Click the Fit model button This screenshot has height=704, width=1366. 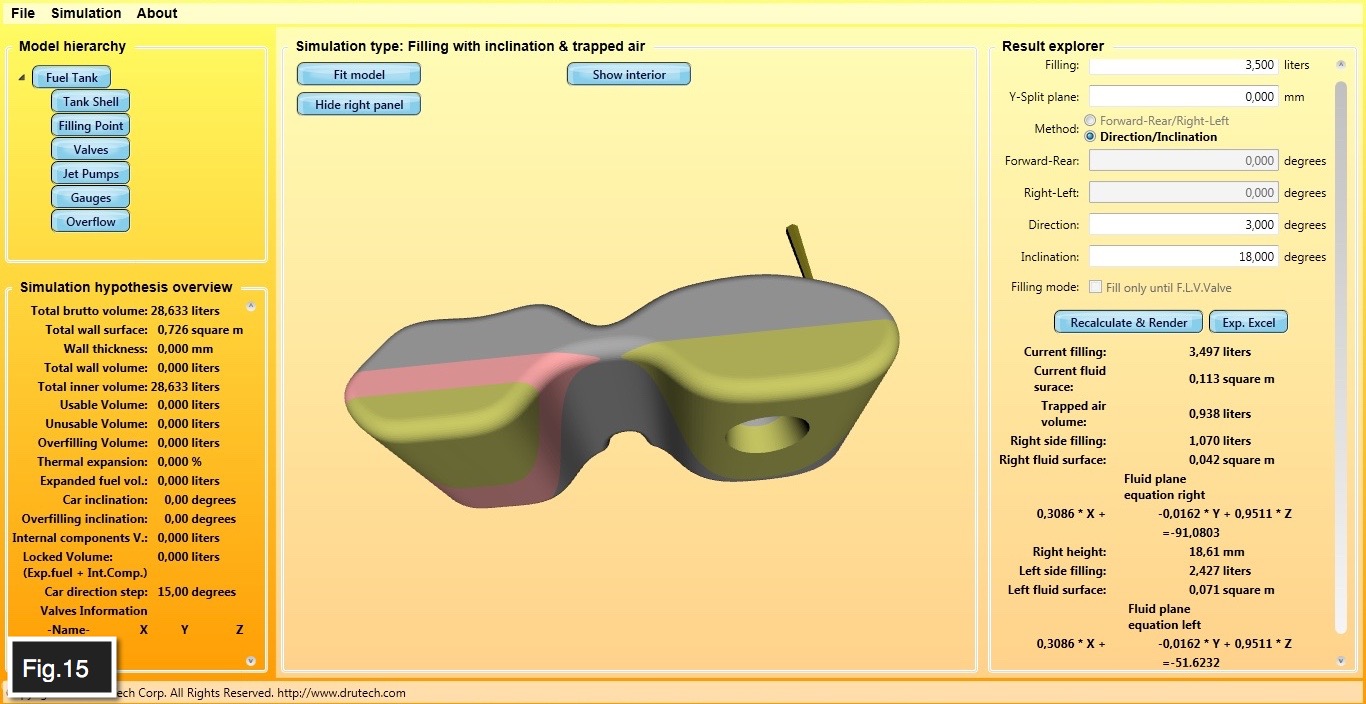pos(359,75)
